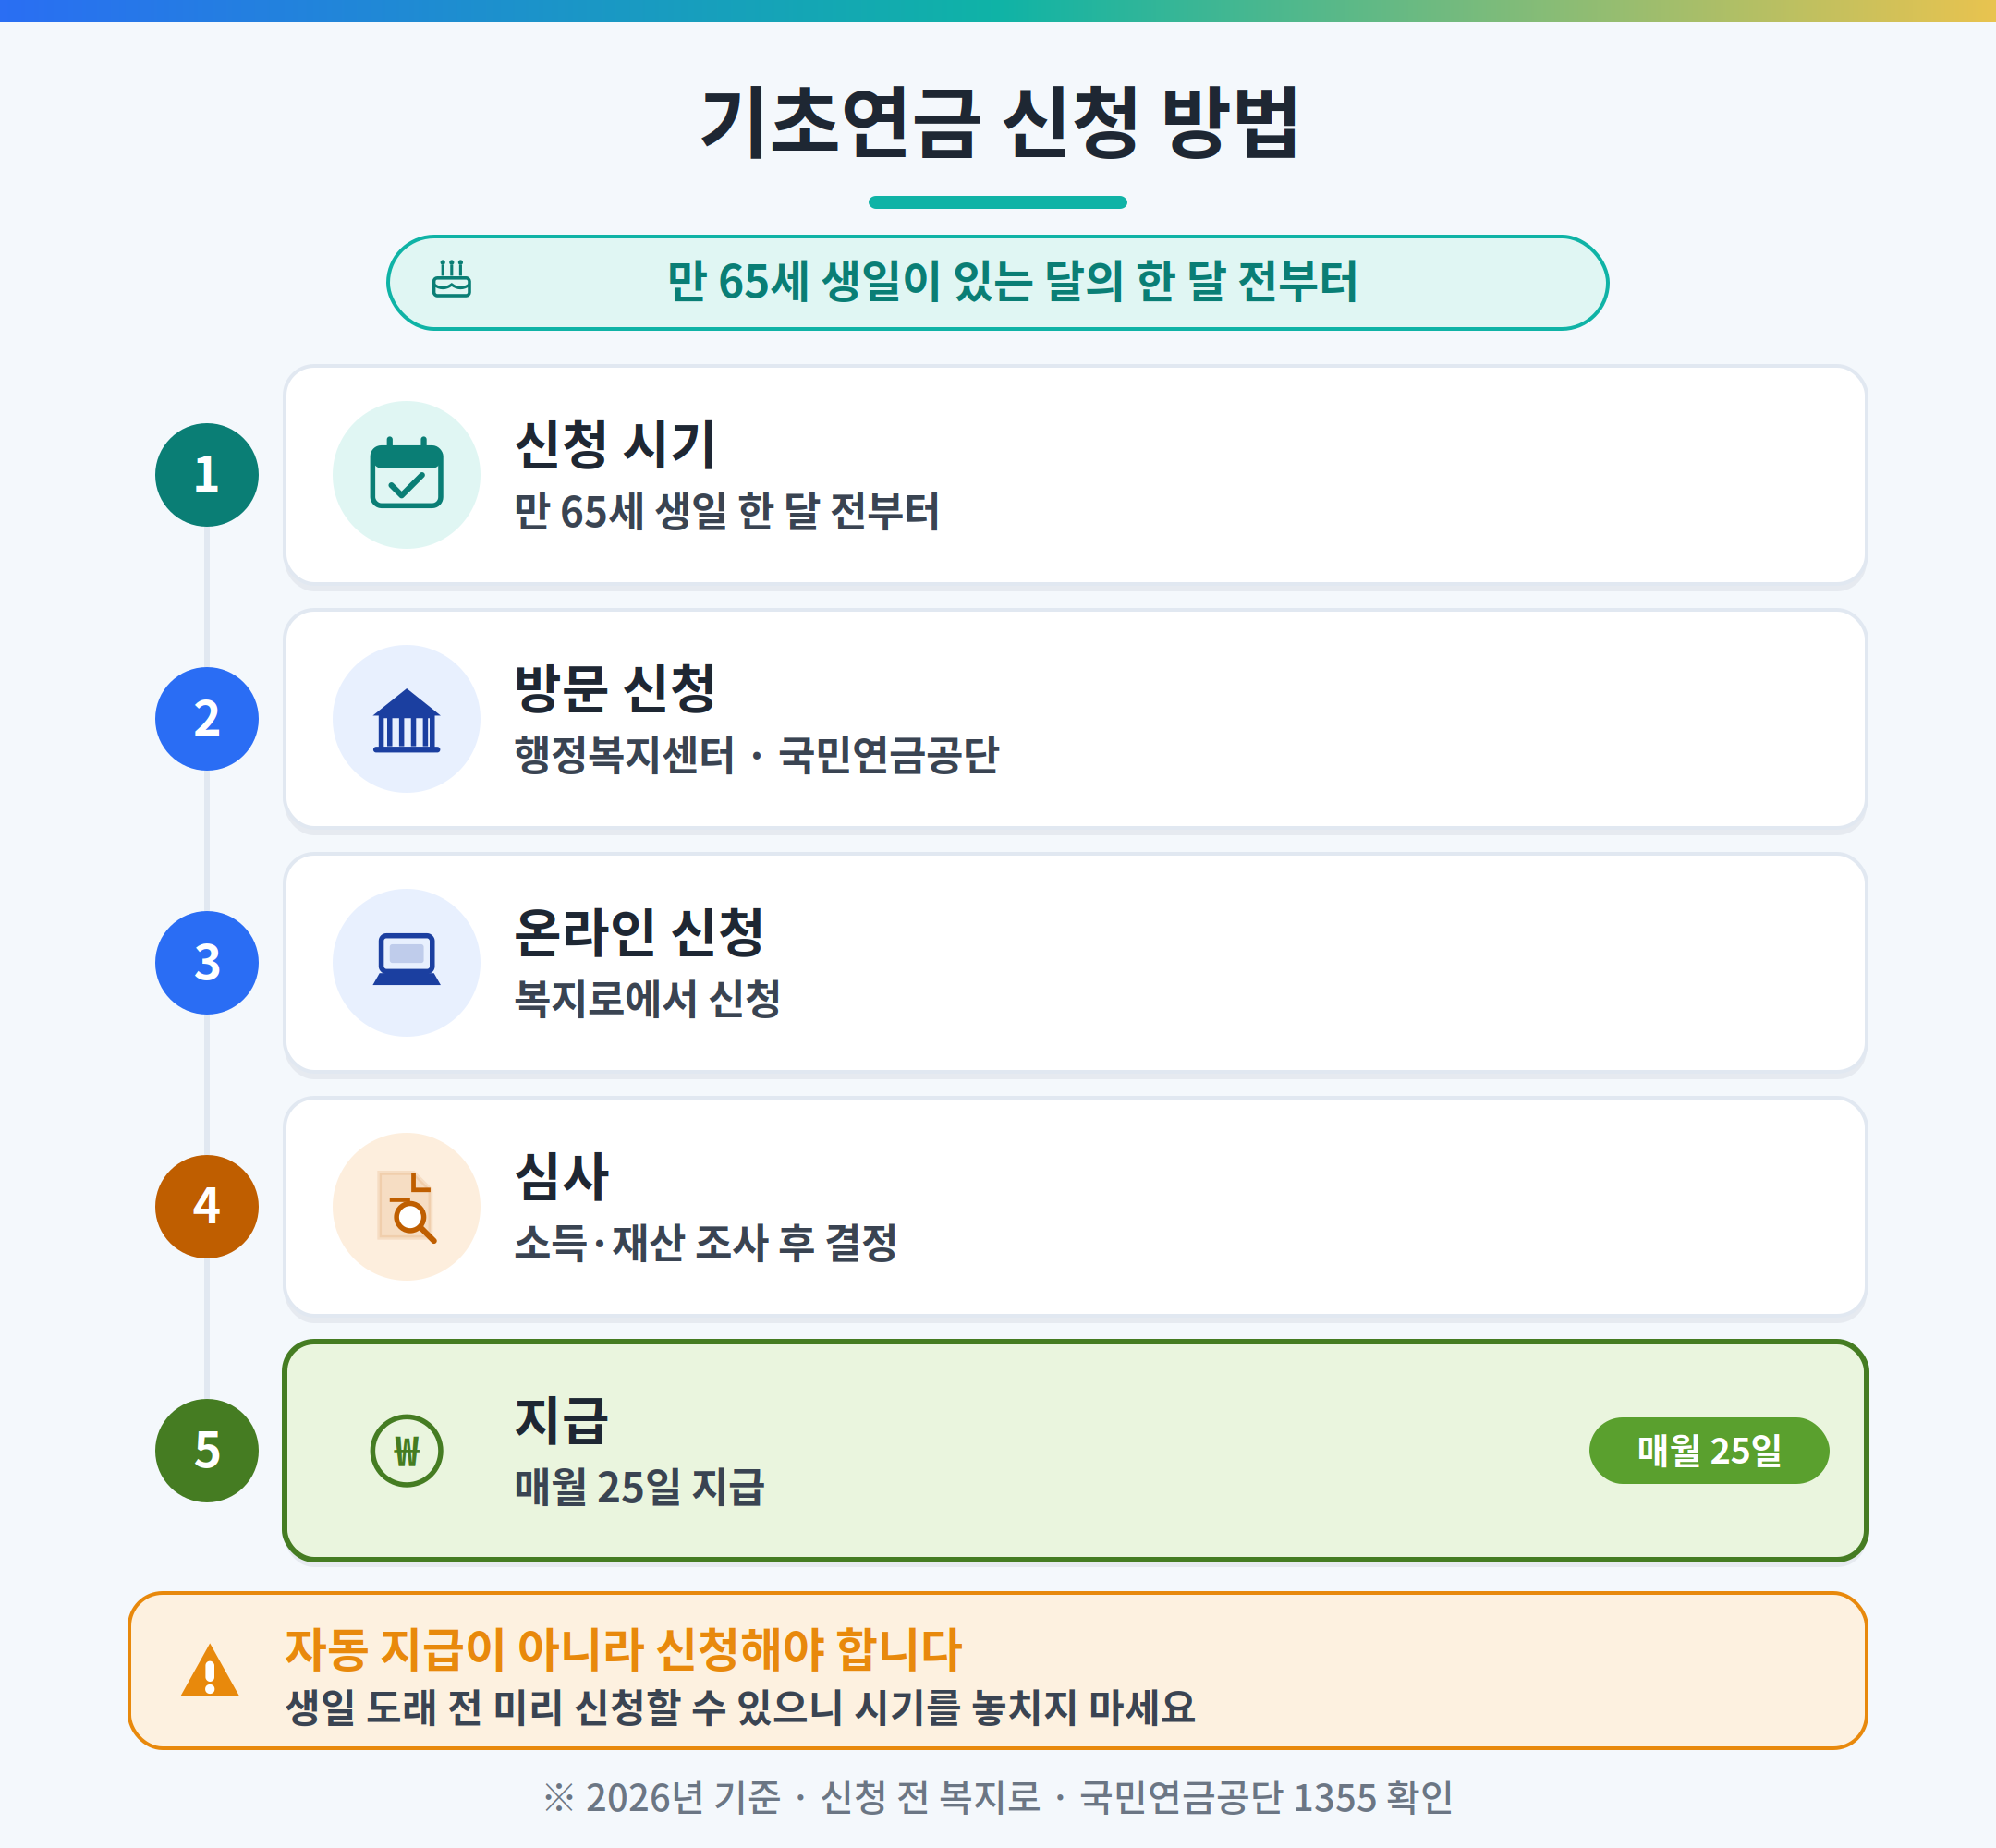Click the 매월 25일 green badge
Viewport: 1996px width, 1848px height.
pos(1709,1451)
